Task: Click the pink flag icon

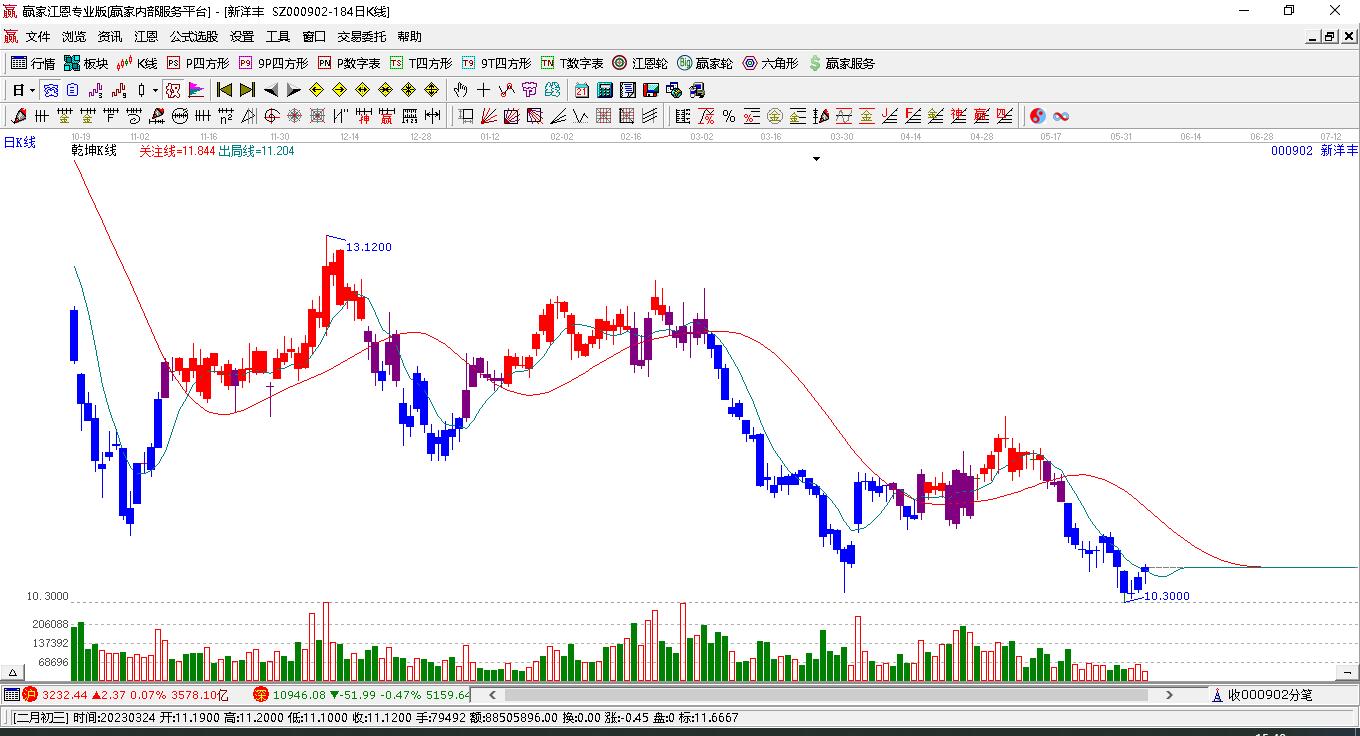Action: (x=196, y=90)
